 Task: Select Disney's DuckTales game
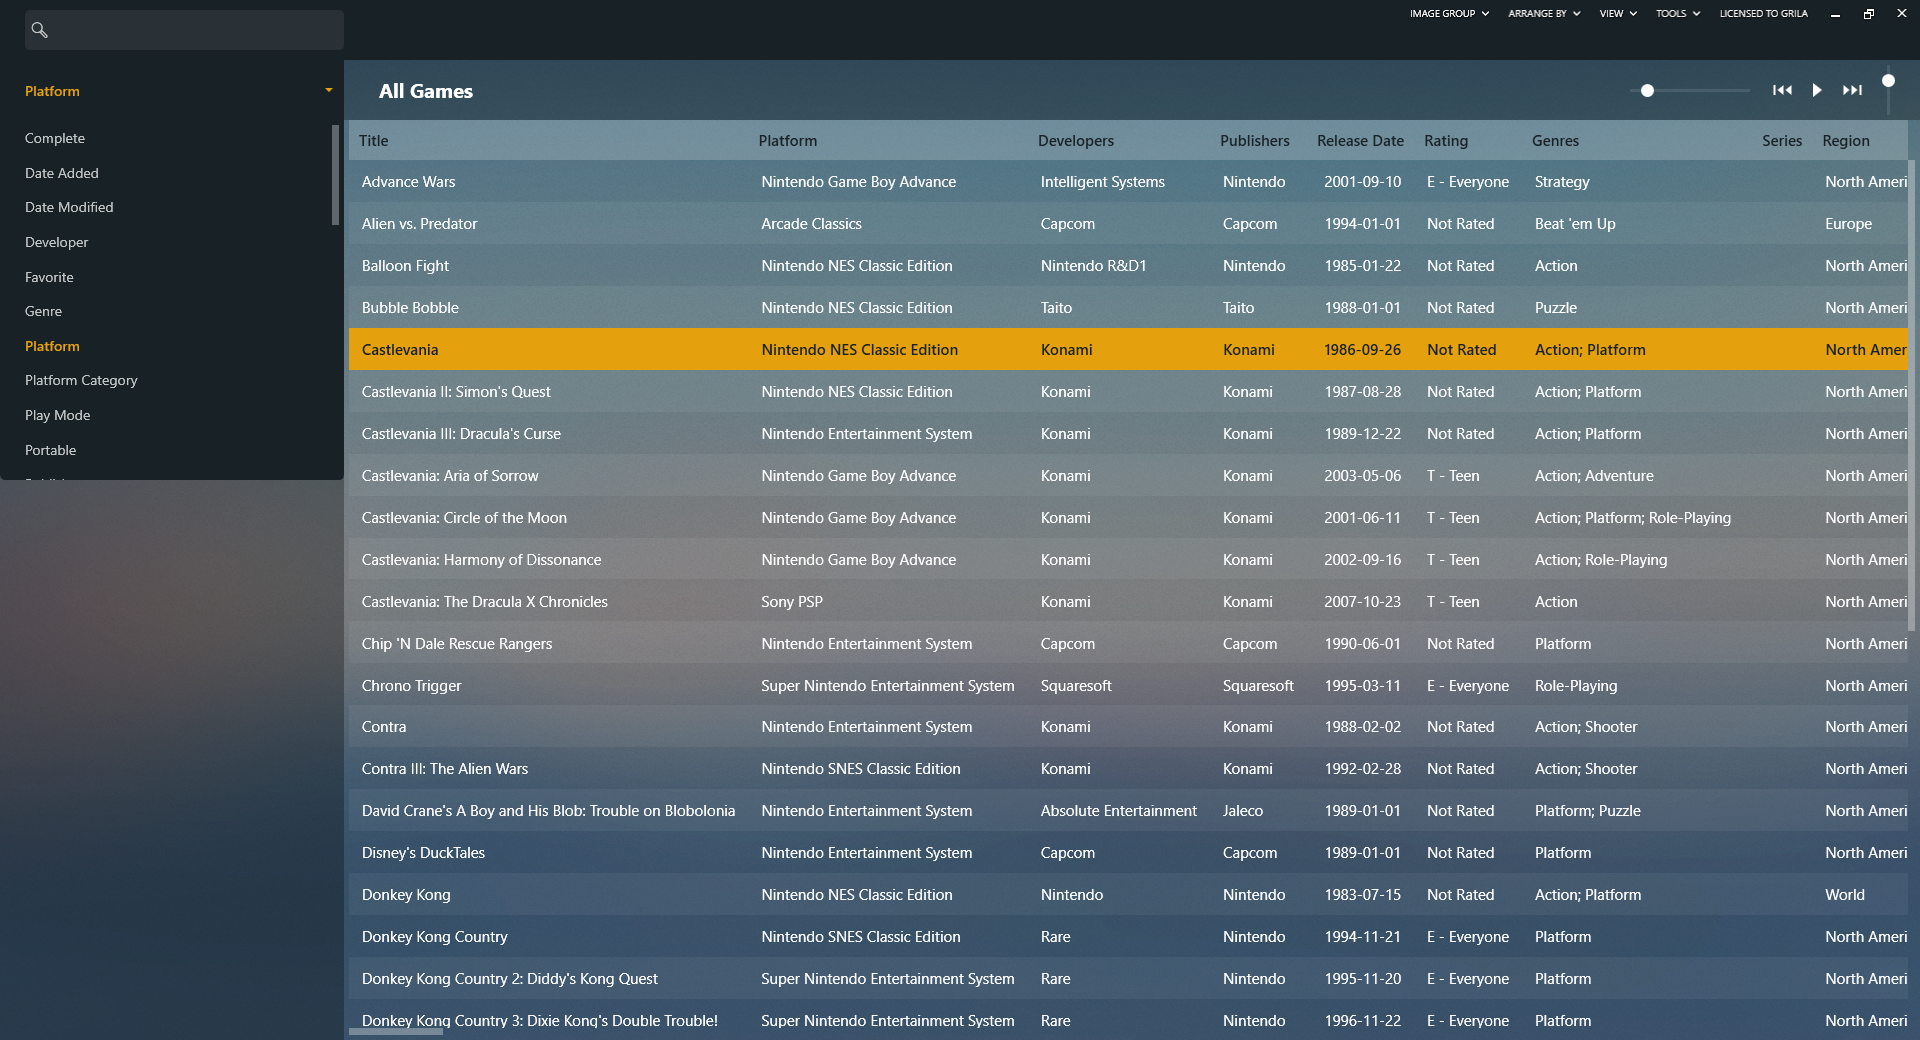(x=423, y=853)
